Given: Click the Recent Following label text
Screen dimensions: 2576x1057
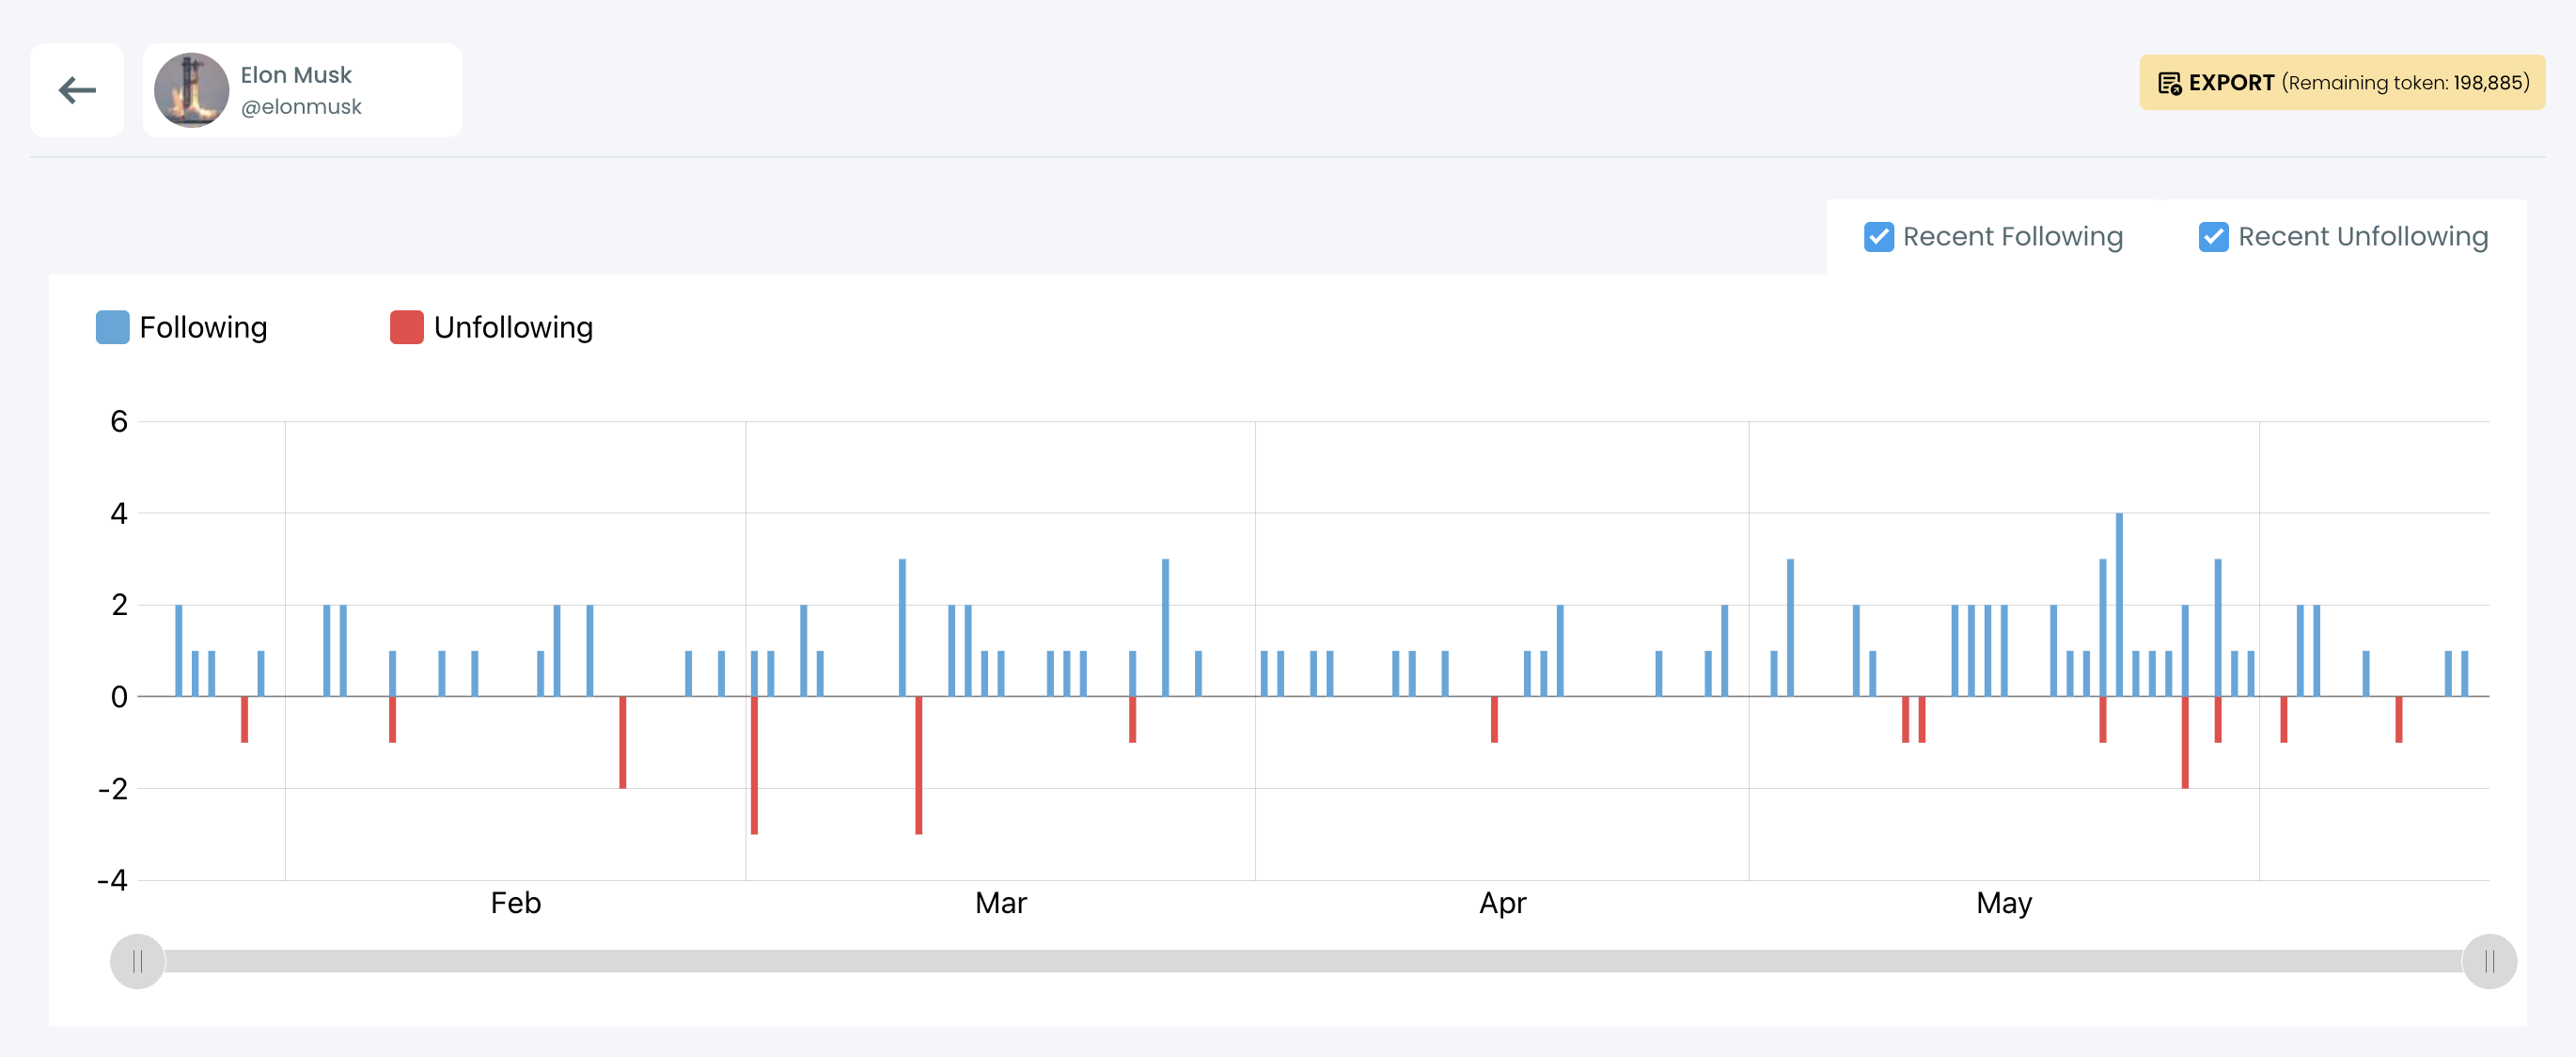Looking at the screenshot, I should [x=2012, y=237].
